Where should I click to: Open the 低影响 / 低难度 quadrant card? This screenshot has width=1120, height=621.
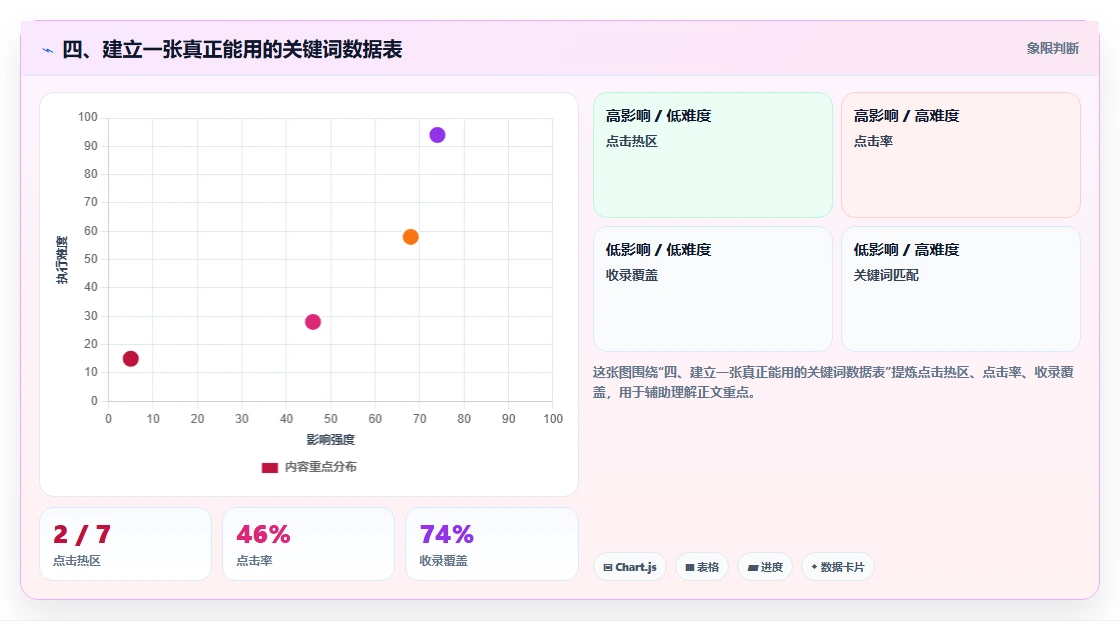point(713,289)
